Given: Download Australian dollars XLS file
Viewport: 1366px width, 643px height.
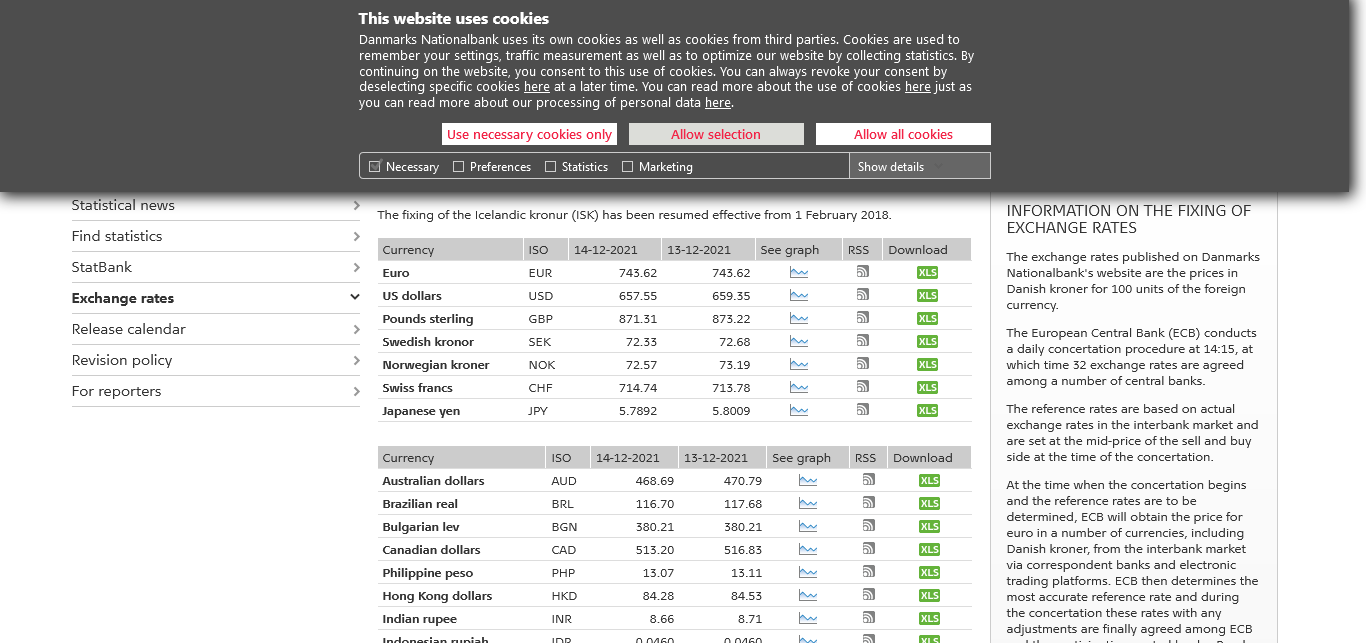Looking at the screenshot, I should tap(929, 481).
